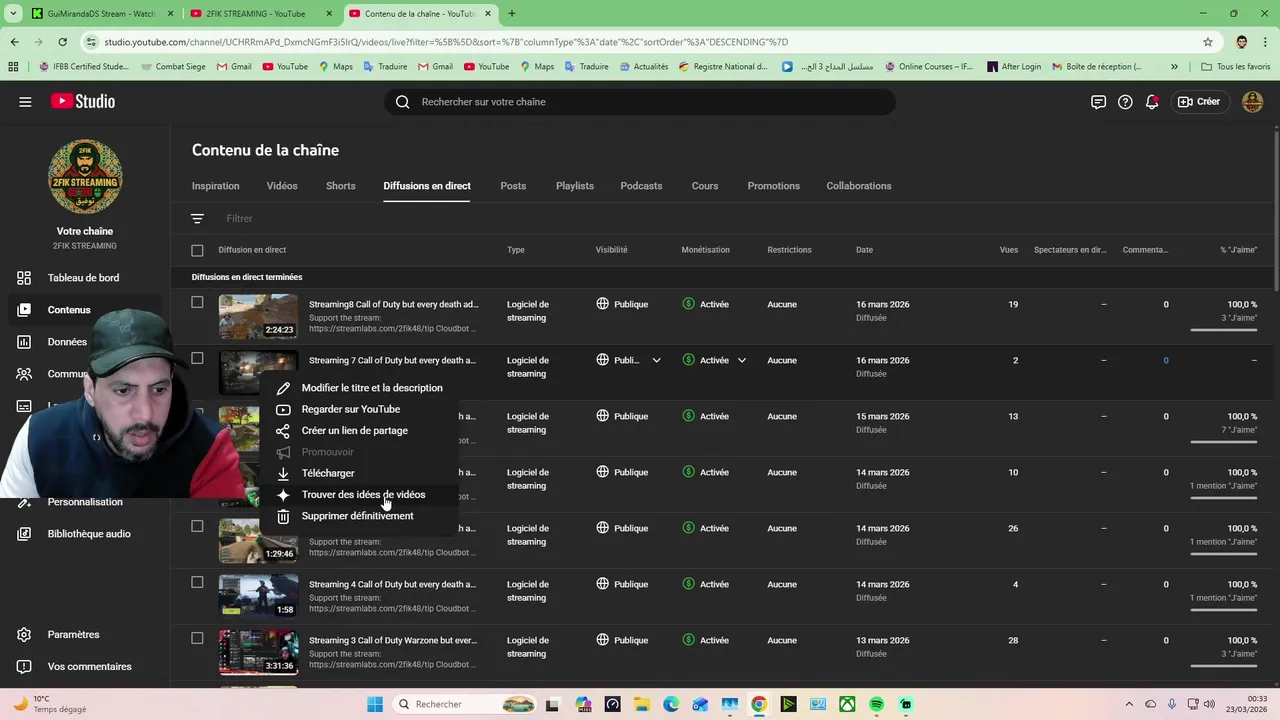
Task: Click the filter lines icon
Action: click(197, 218)
